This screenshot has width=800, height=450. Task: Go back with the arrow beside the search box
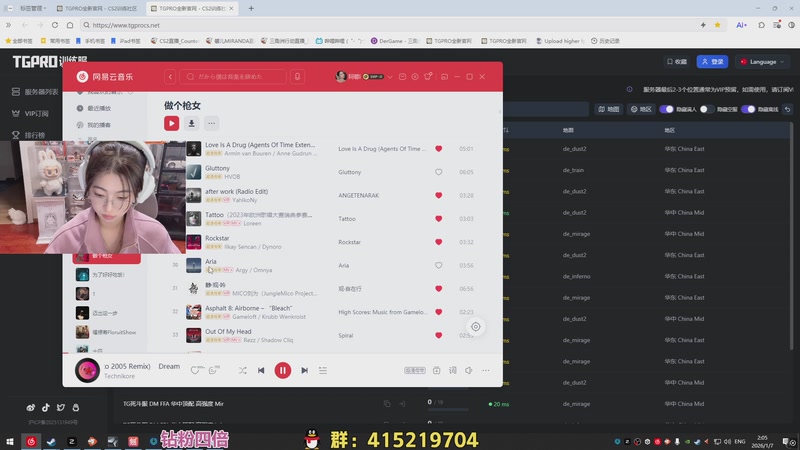(170, 77)
